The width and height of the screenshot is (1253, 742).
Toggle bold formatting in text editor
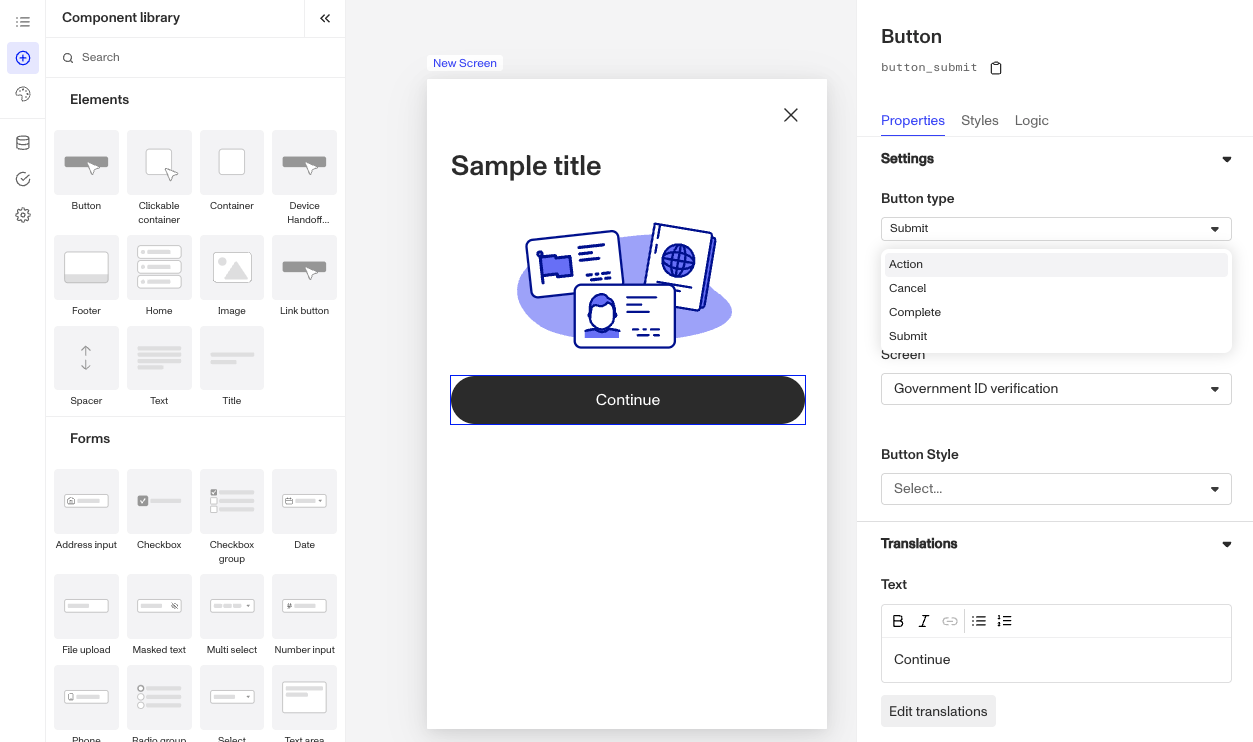(x=898, y=621)
